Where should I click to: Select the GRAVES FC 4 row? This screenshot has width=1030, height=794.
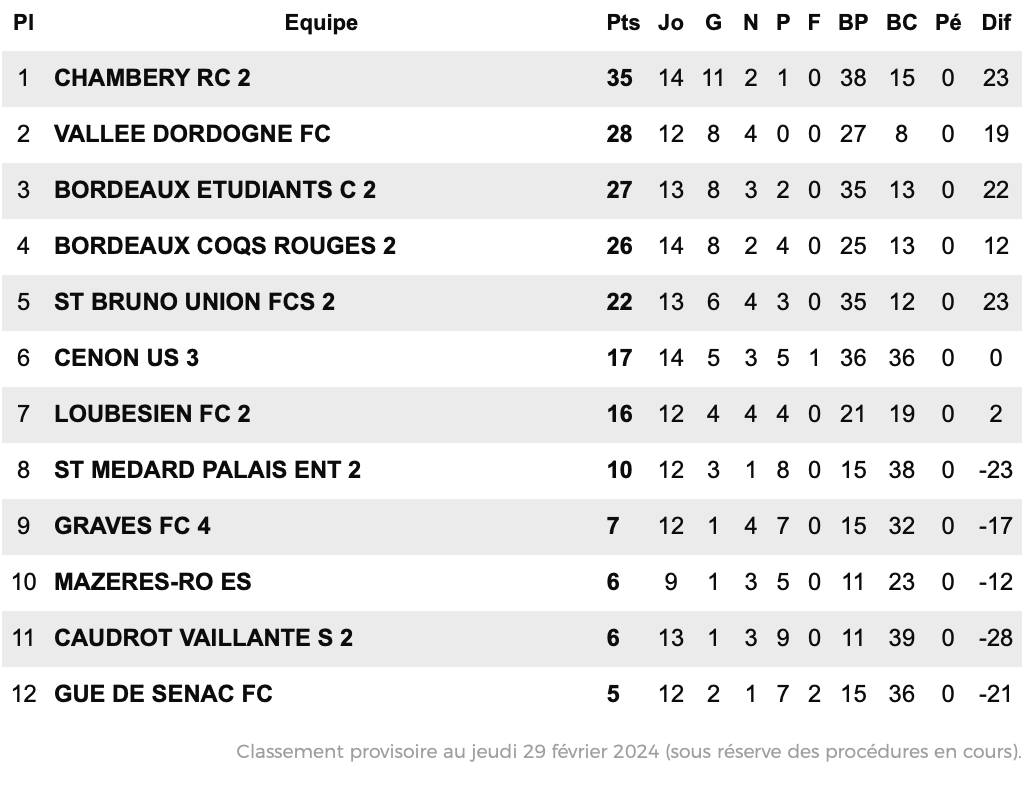point(512,526)
